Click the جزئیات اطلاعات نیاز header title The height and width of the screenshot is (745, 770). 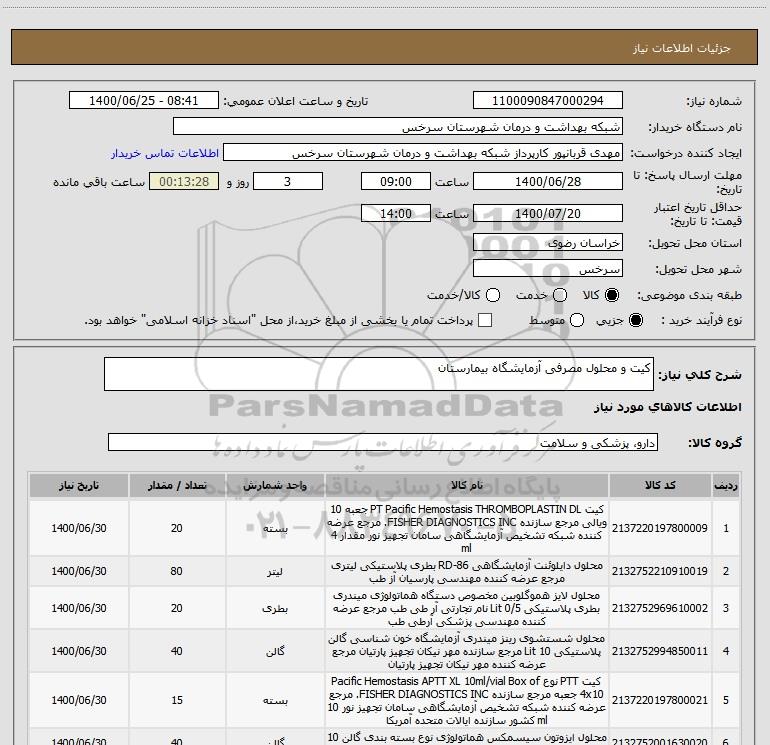coord(682,48)
